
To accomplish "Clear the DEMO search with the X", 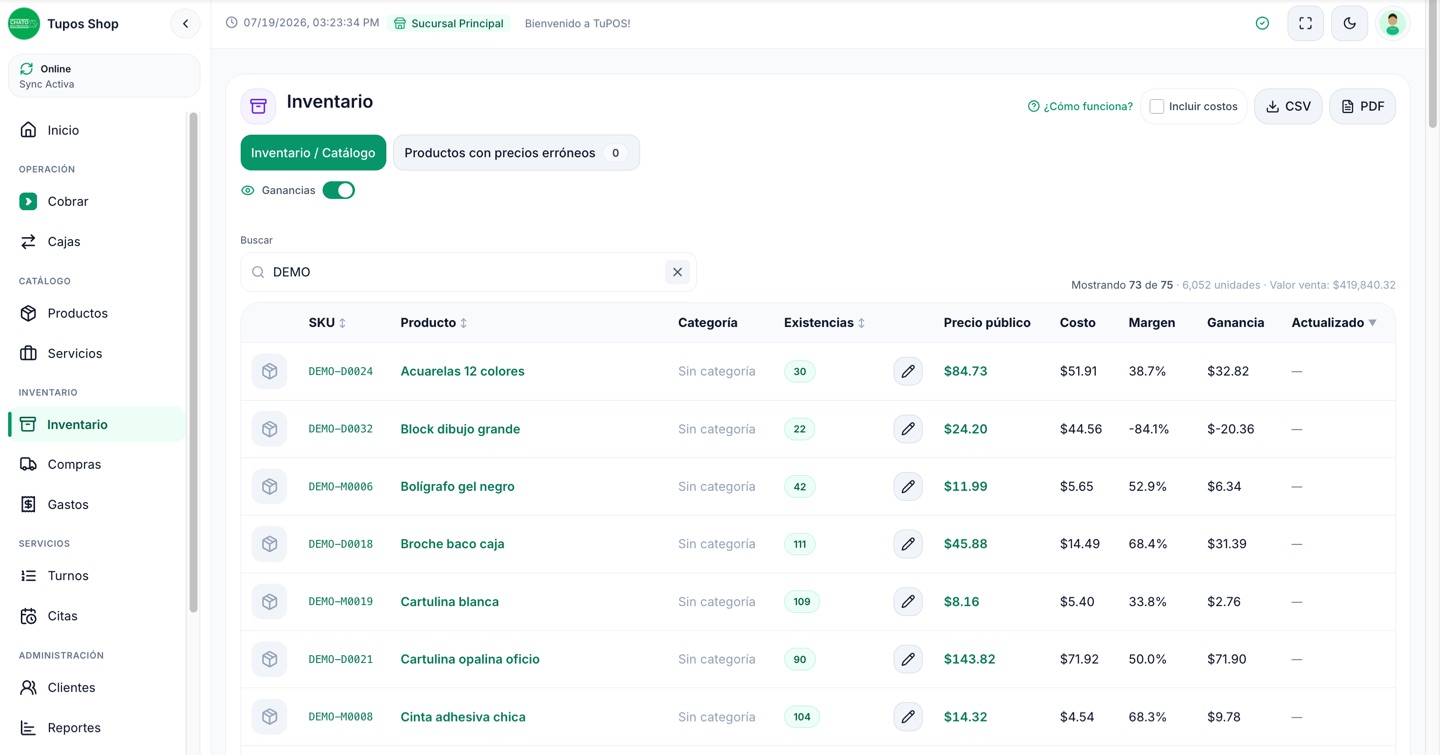I will 677,272.
